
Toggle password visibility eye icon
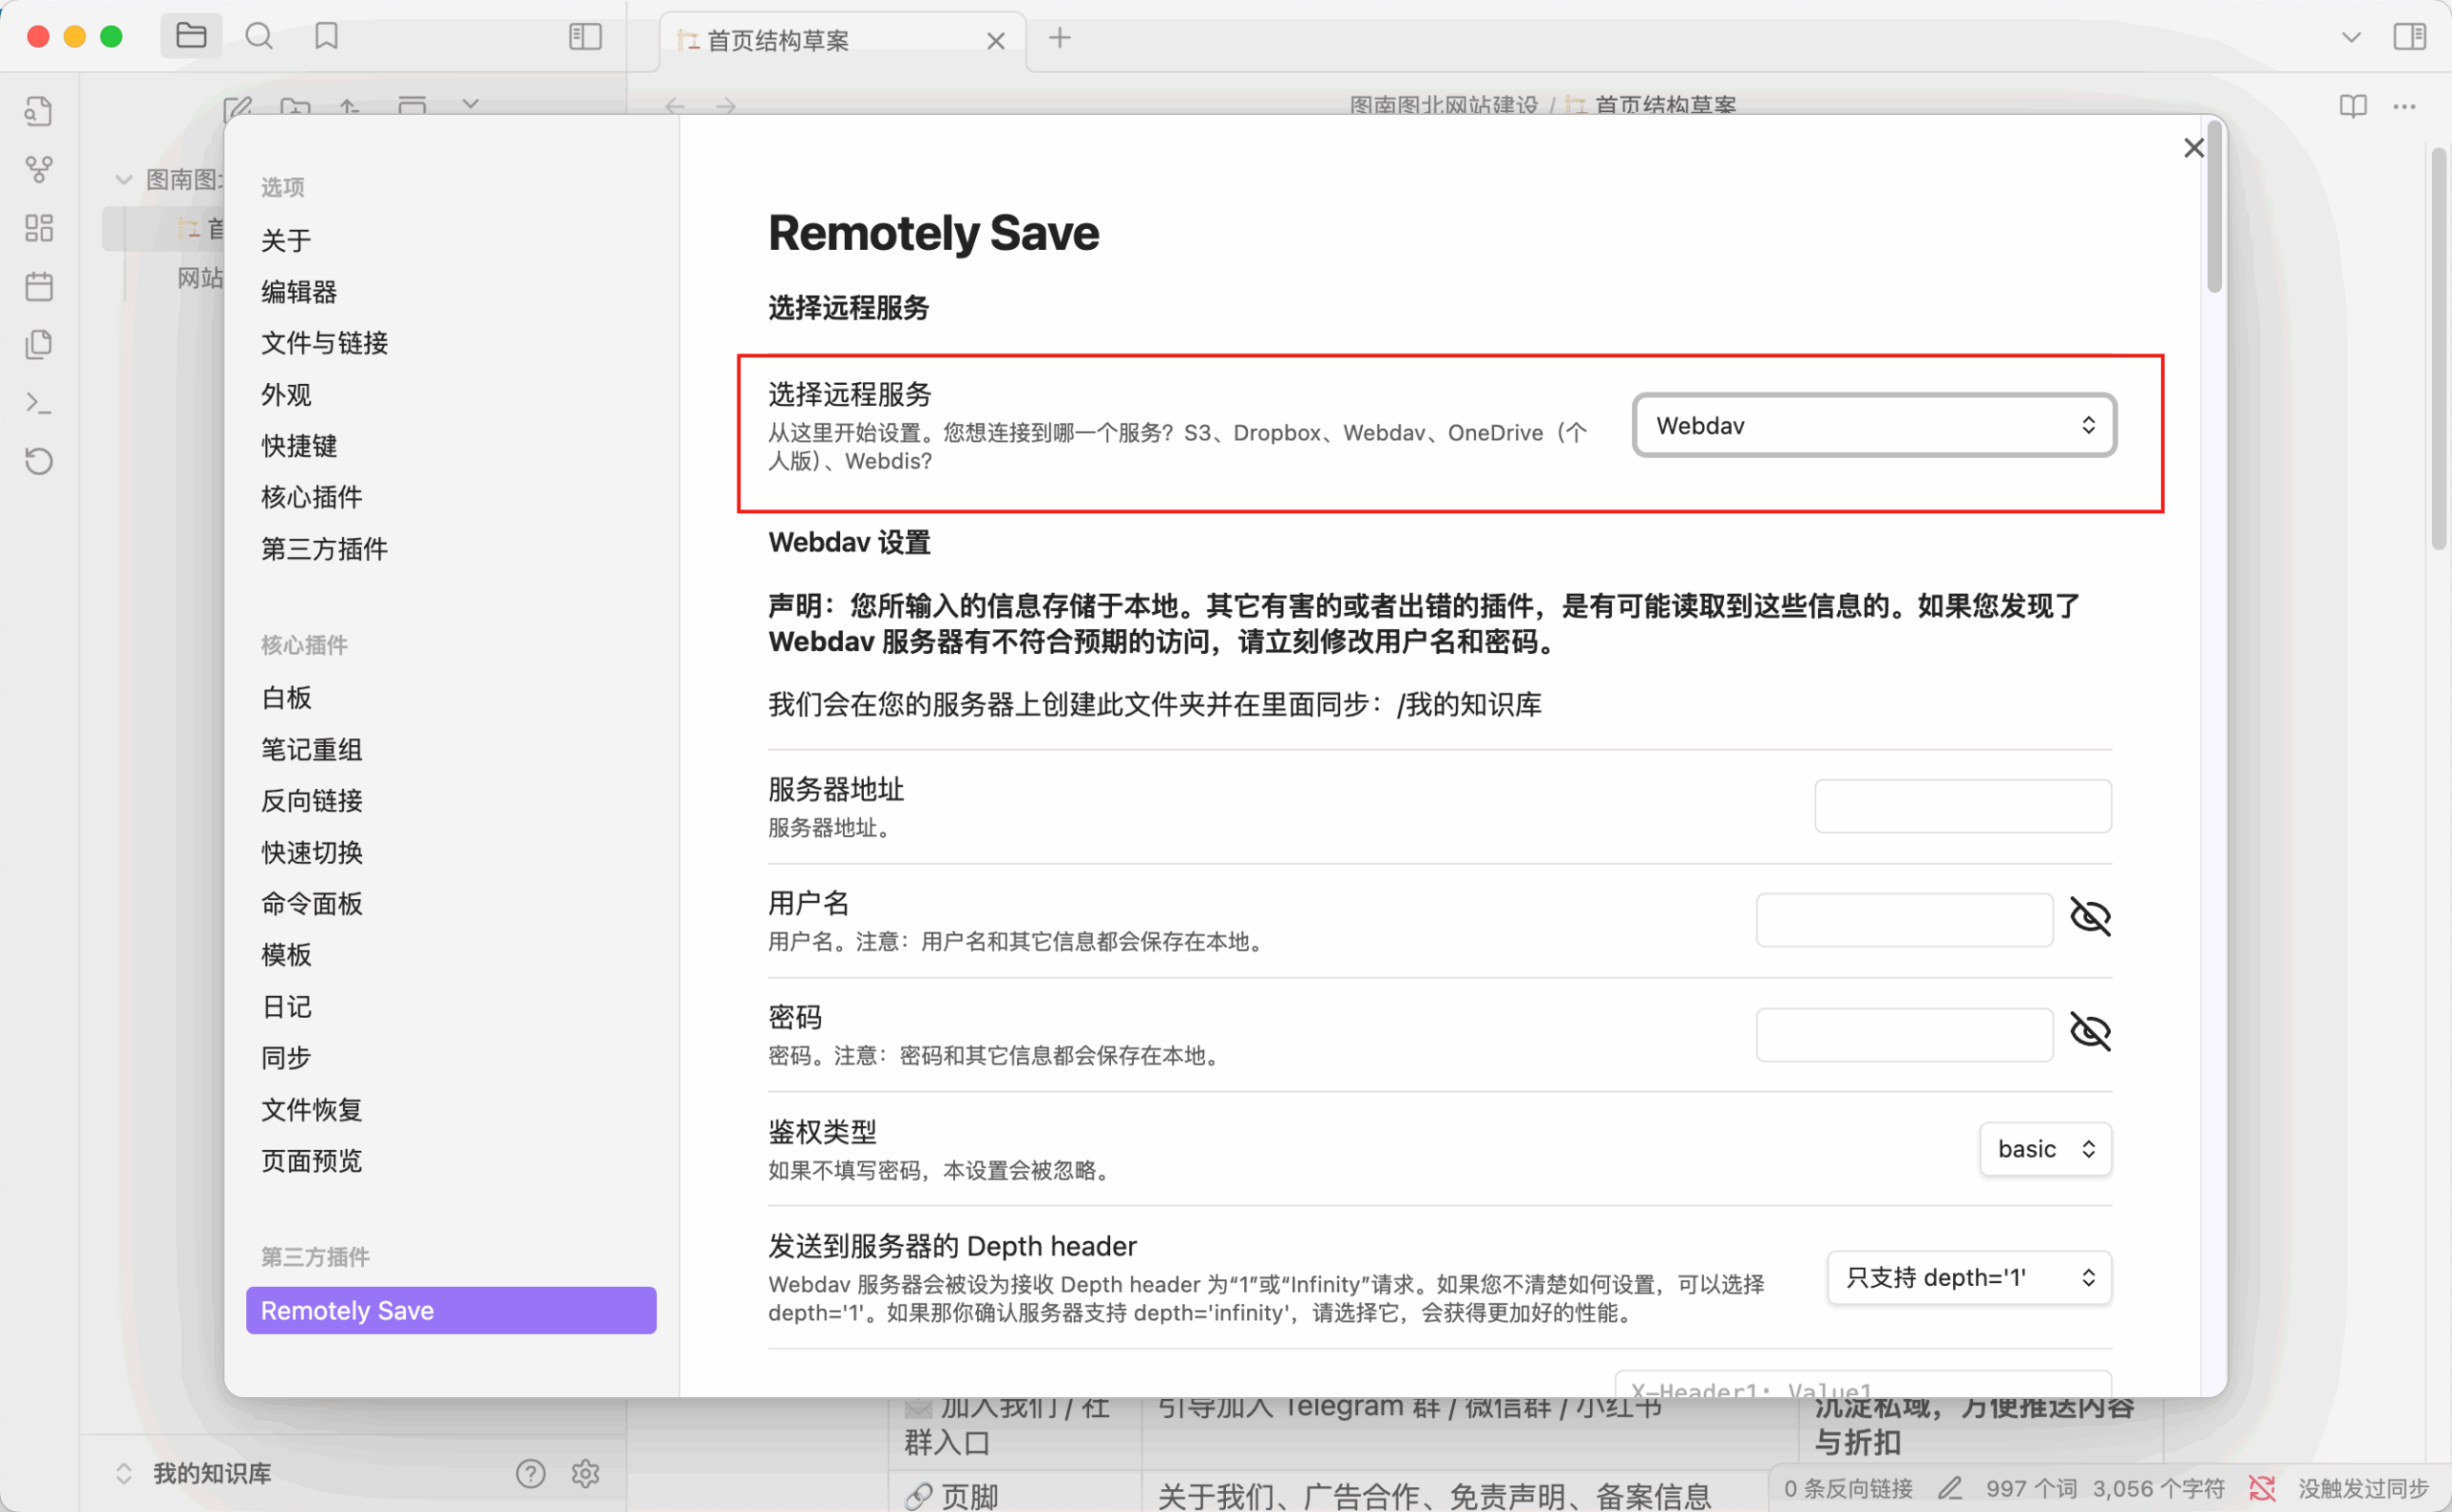click(2089, 1032)
